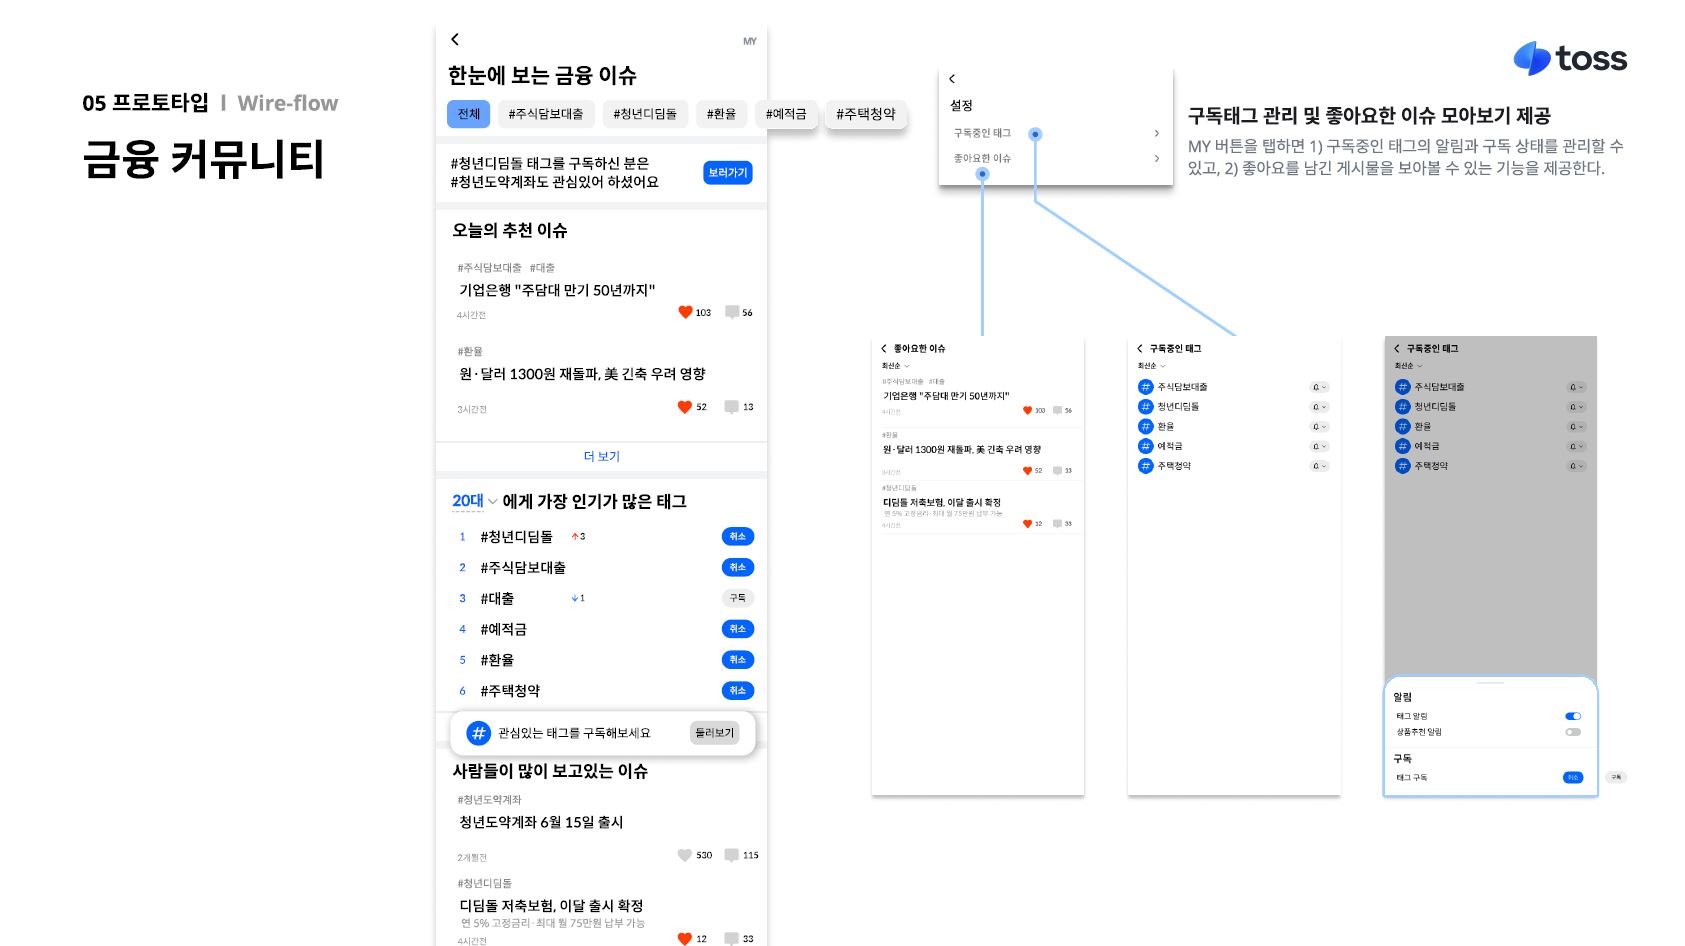Switch to the #환율 tag tab
1685x946 pixels.
(x=721, y=114)
